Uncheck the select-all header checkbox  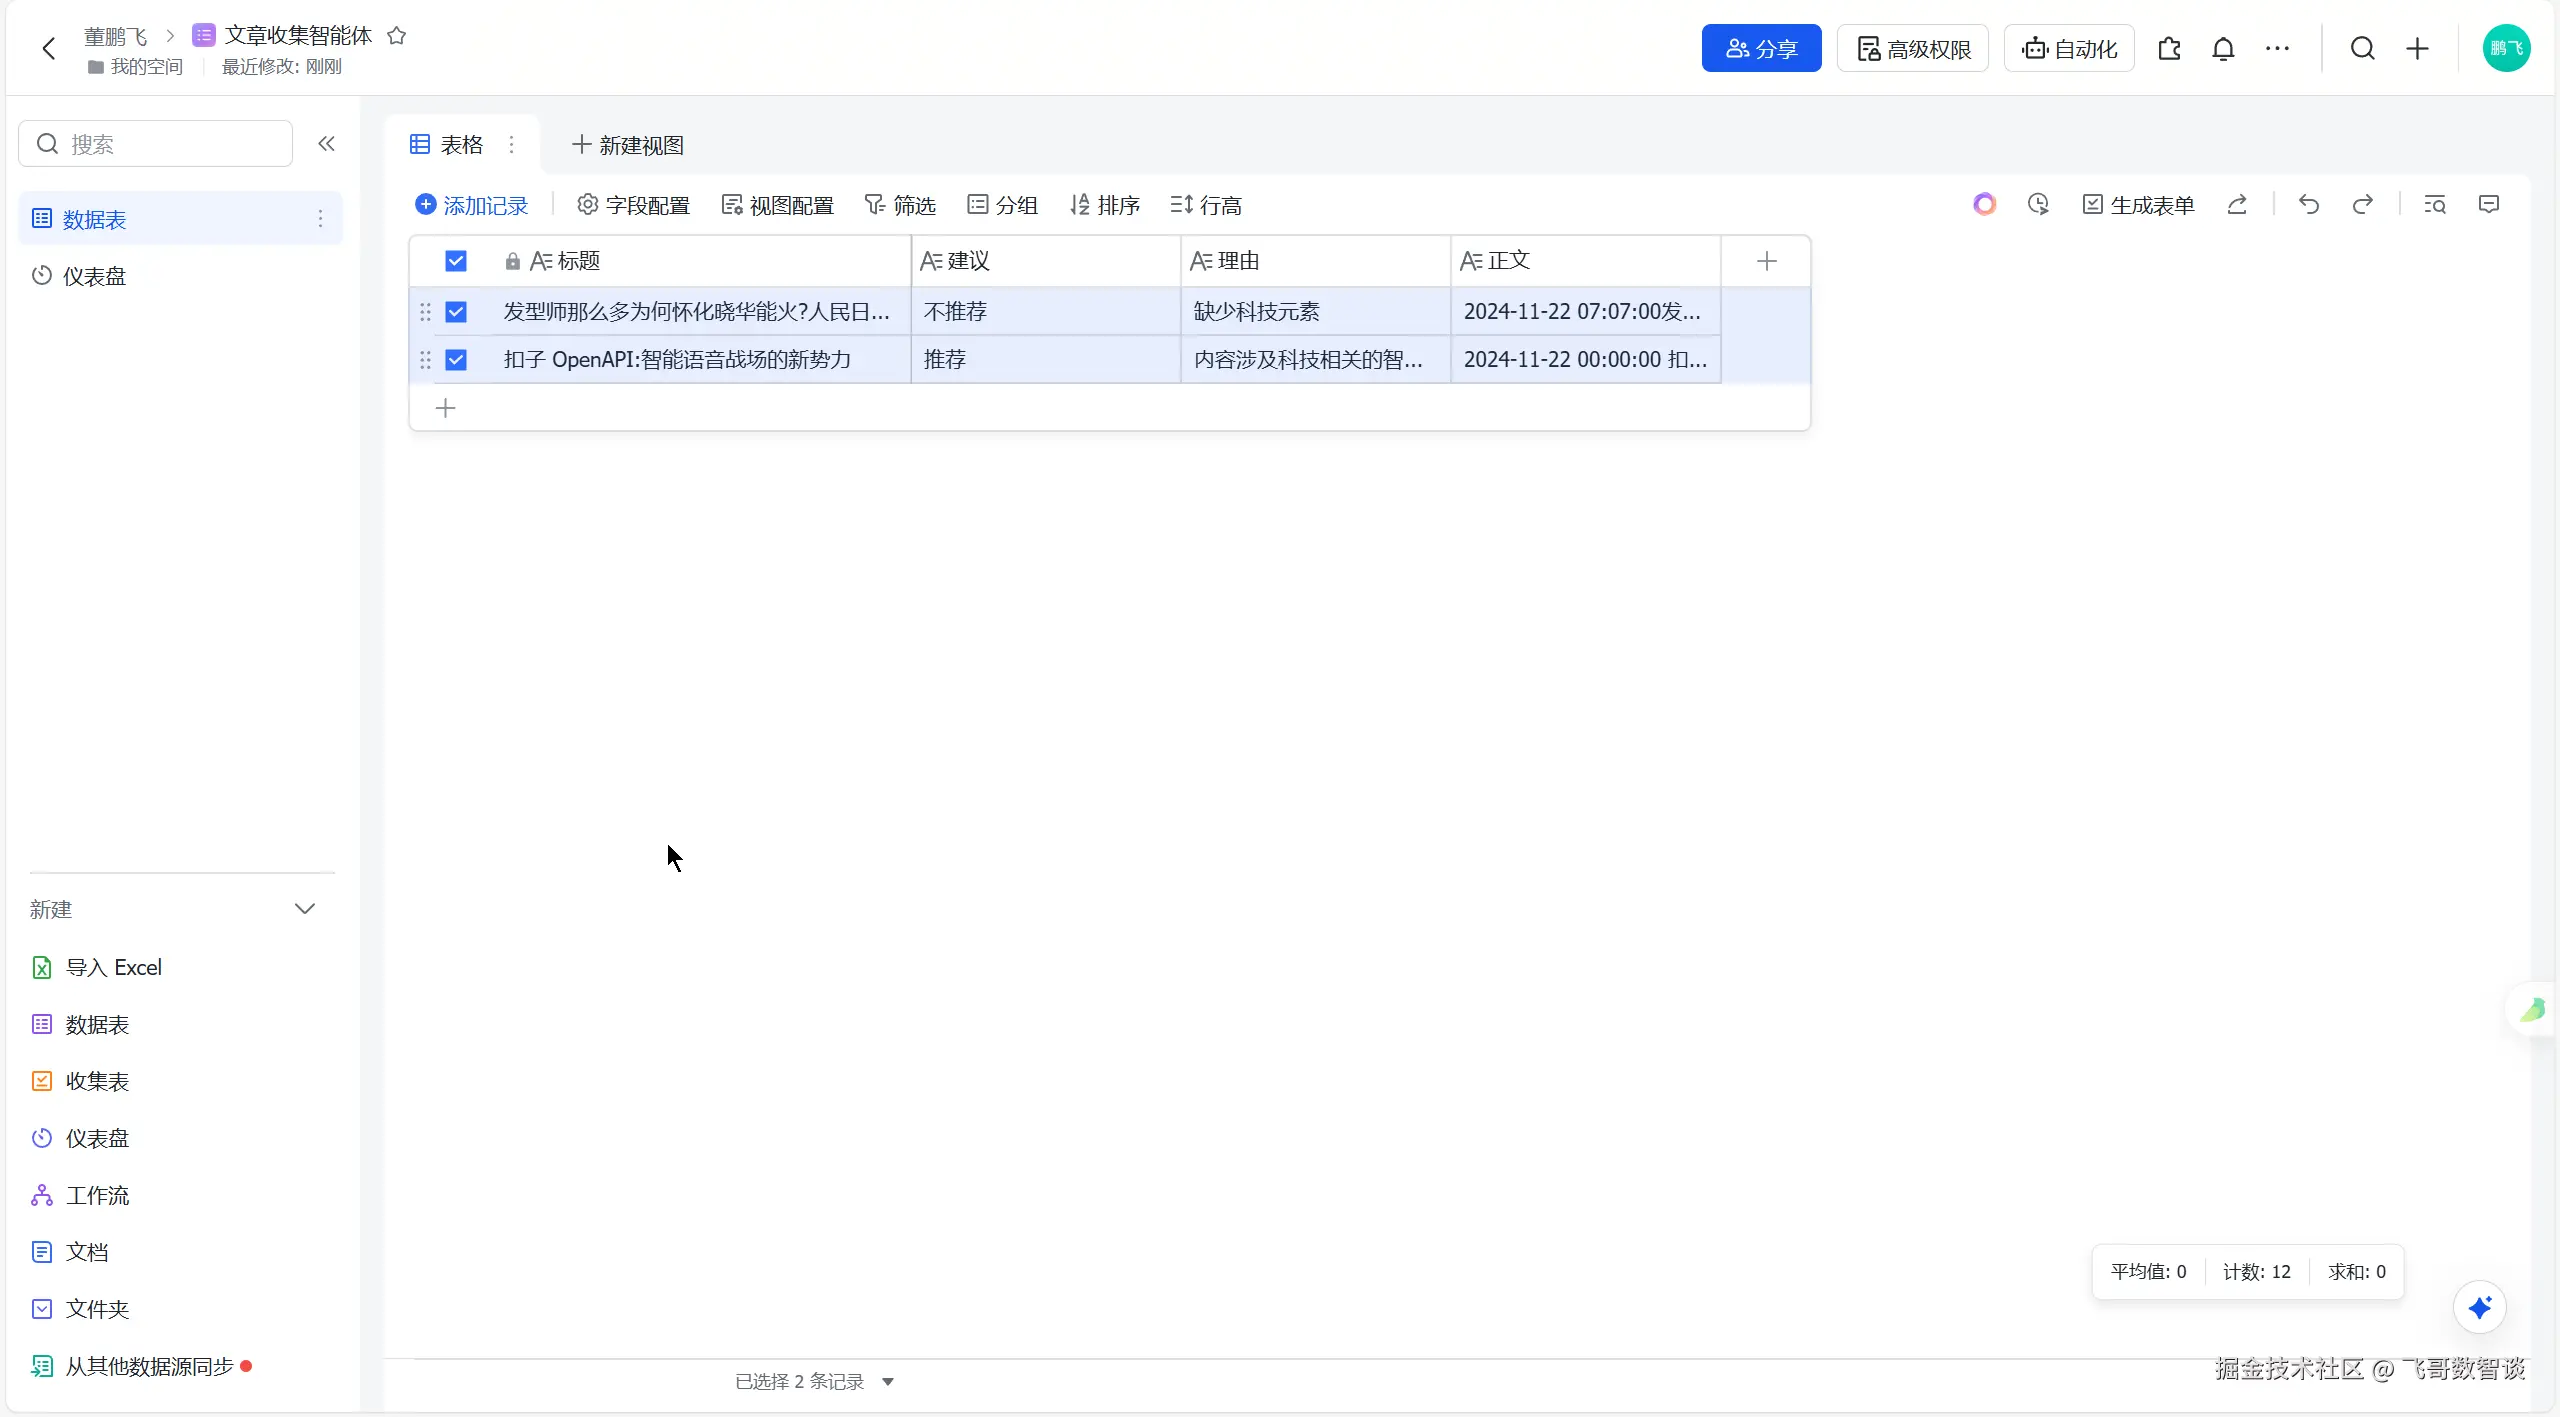456,261
